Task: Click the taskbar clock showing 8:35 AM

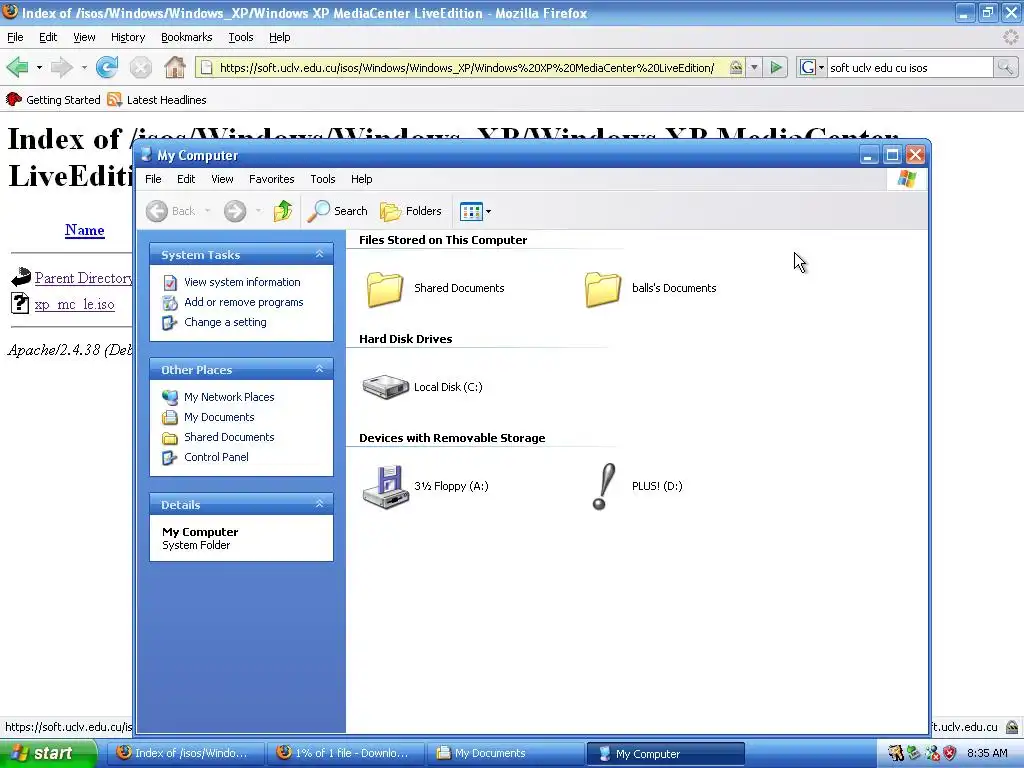Action: point(987,753)
